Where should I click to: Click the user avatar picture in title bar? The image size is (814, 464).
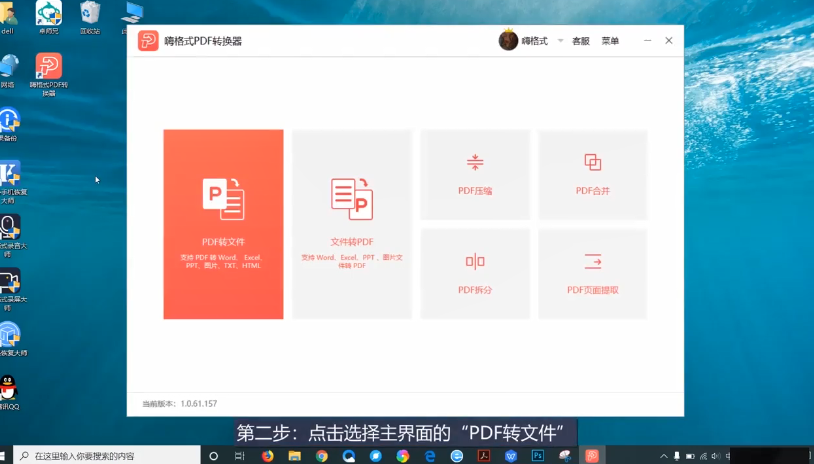pyautogui.click(x=508, y=40)
